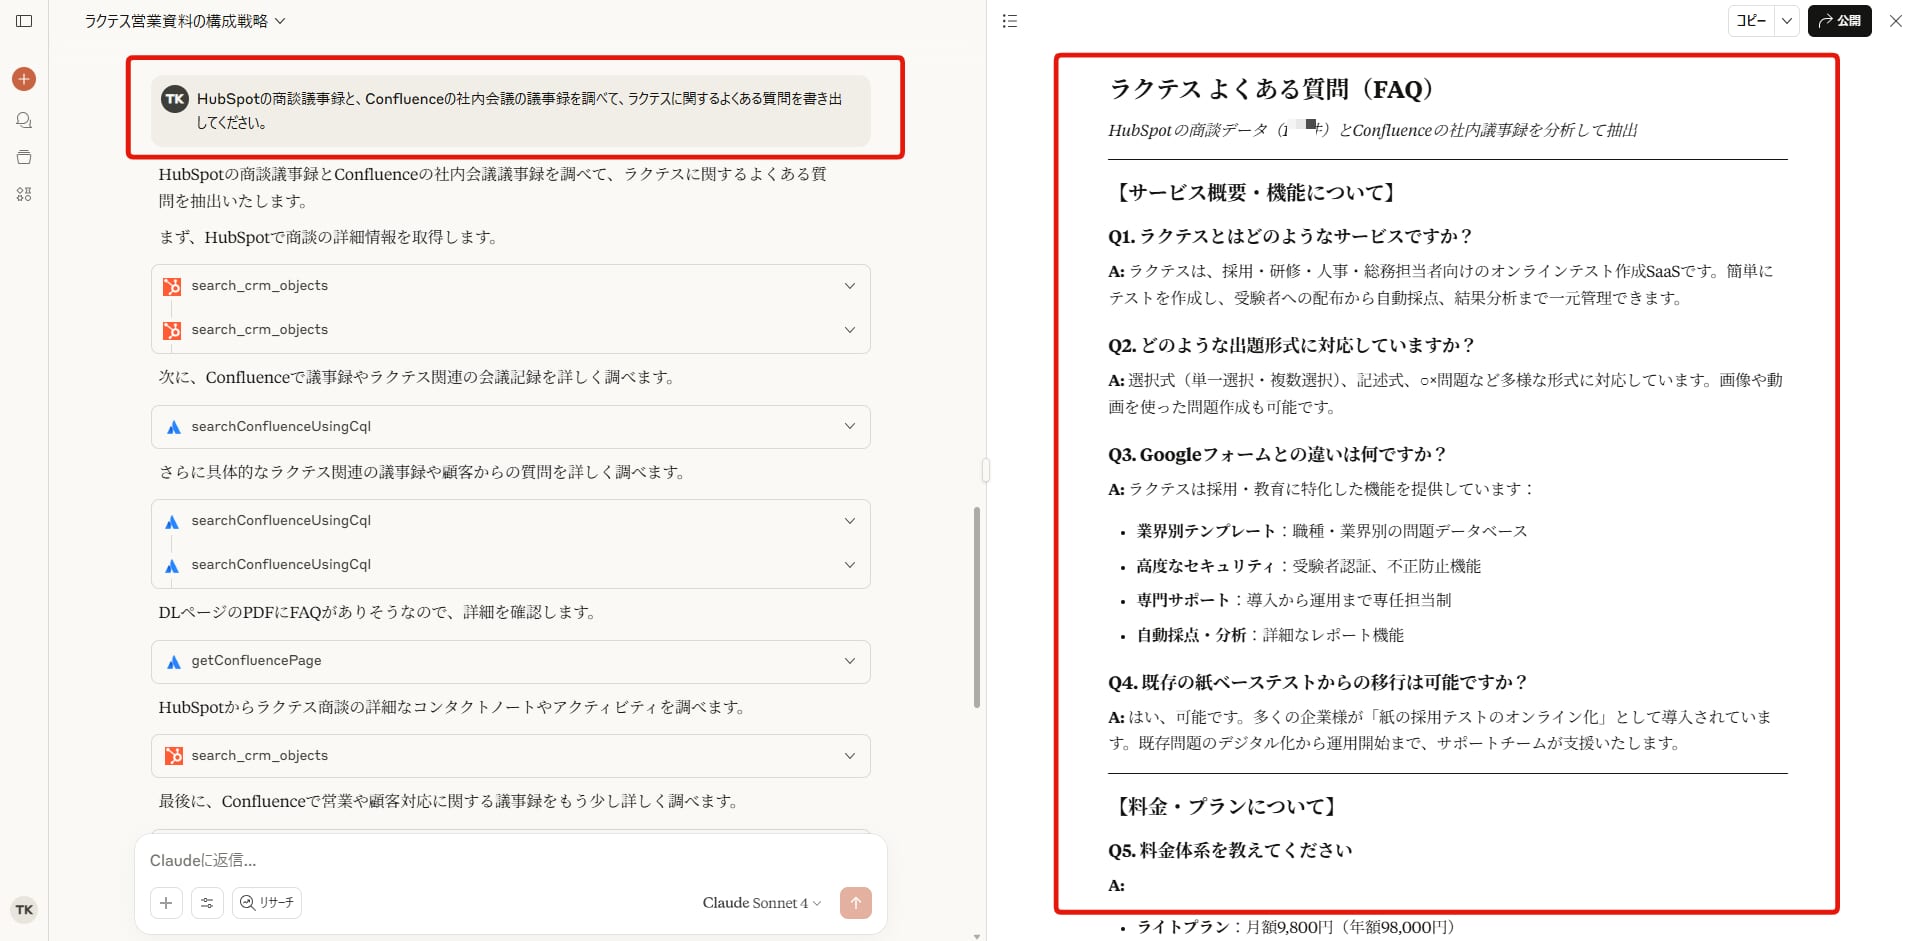Image resolution: width=1910 pixels, height=941 pixels.
Task: Click heading Q4. 既存の紙ベーステストからの移行は可能ですか？
Action: click(x=1318, y=683)
